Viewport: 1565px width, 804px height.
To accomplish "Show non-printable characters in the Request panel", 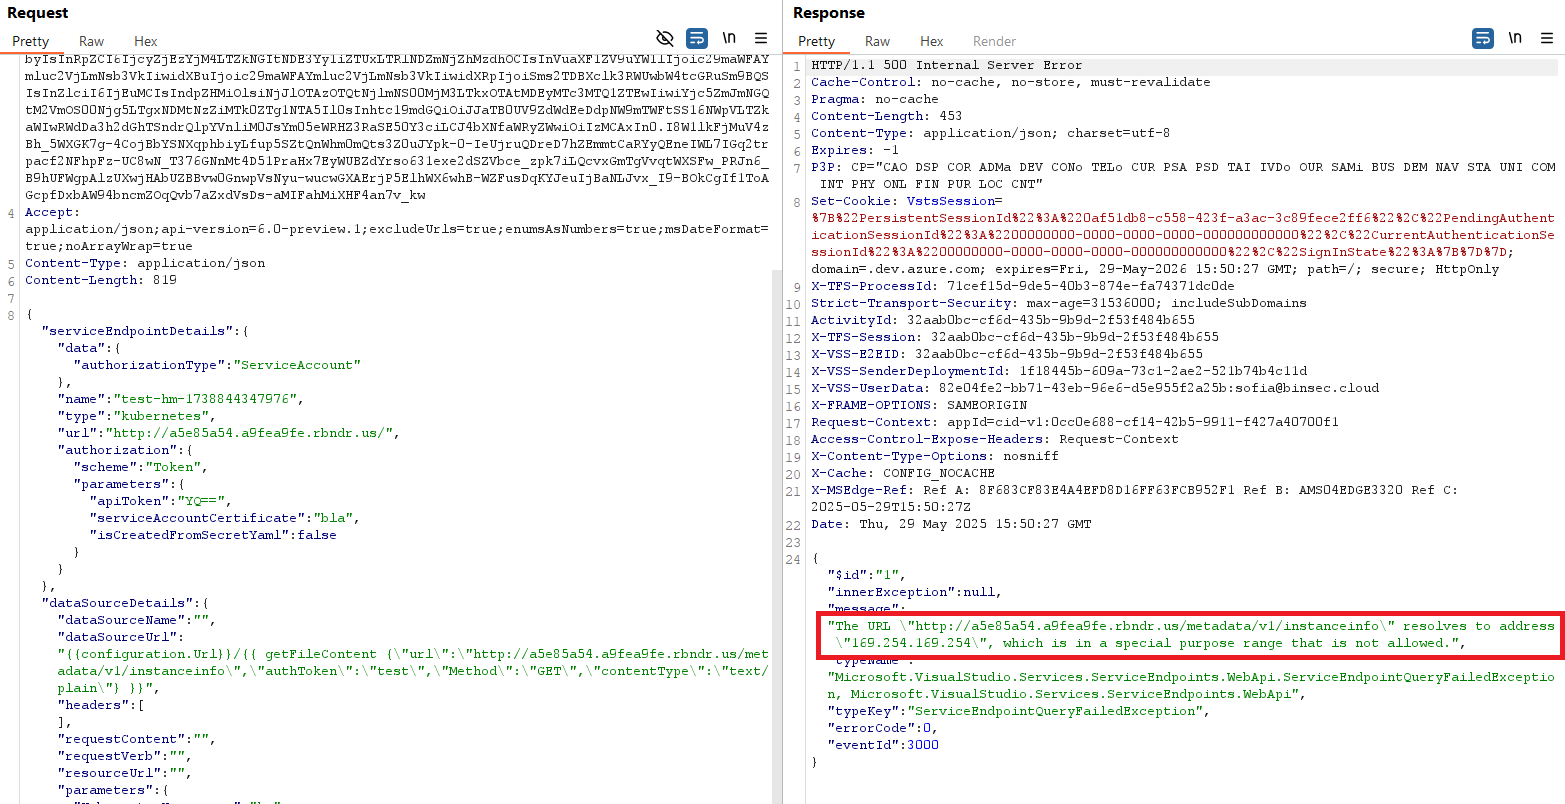I will (729, 37).
